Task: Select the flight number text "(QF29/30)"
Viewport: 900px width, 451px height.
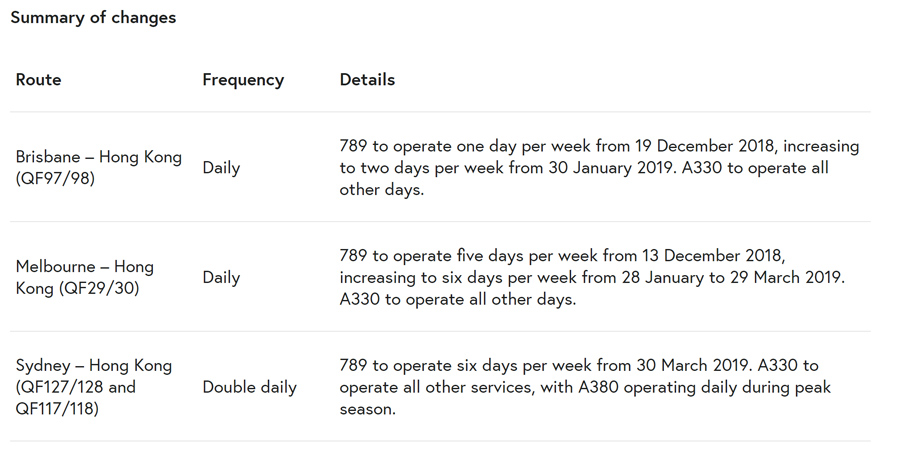Action: (99, 289)
